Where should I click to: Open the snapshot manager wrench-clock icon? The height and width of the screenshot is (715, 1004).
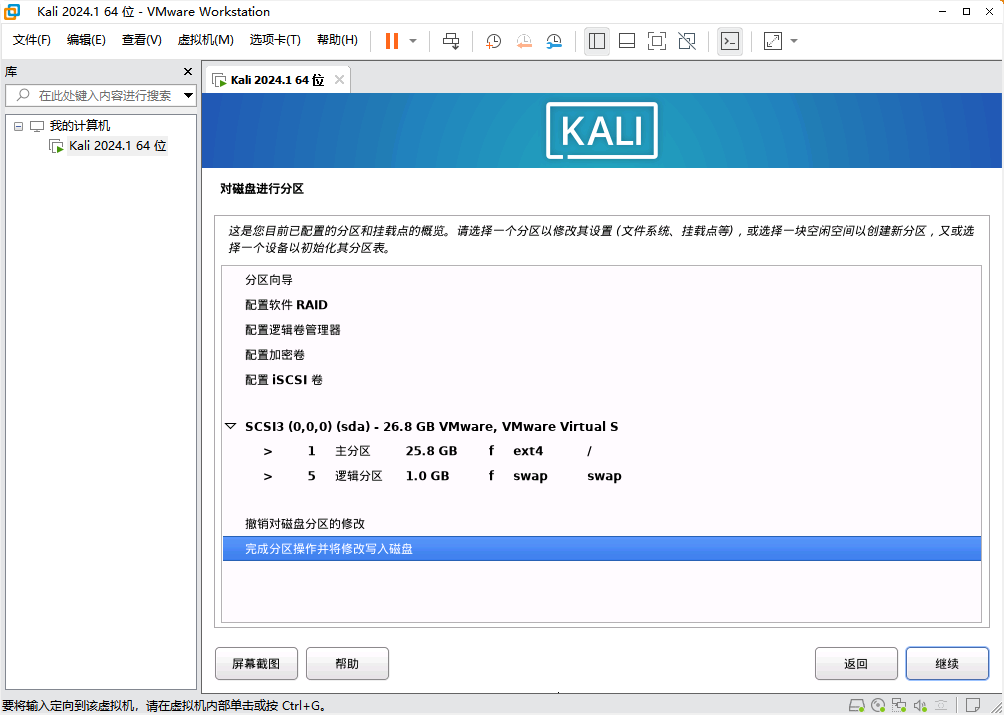pyautogui.click(x=554, y=41)
